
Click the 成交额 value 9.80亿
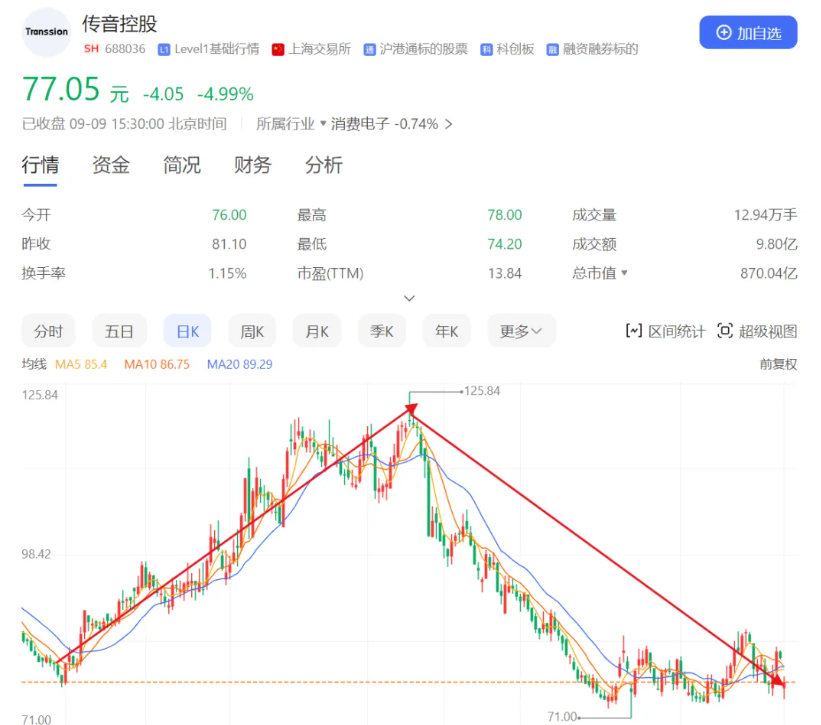point(776,244)
